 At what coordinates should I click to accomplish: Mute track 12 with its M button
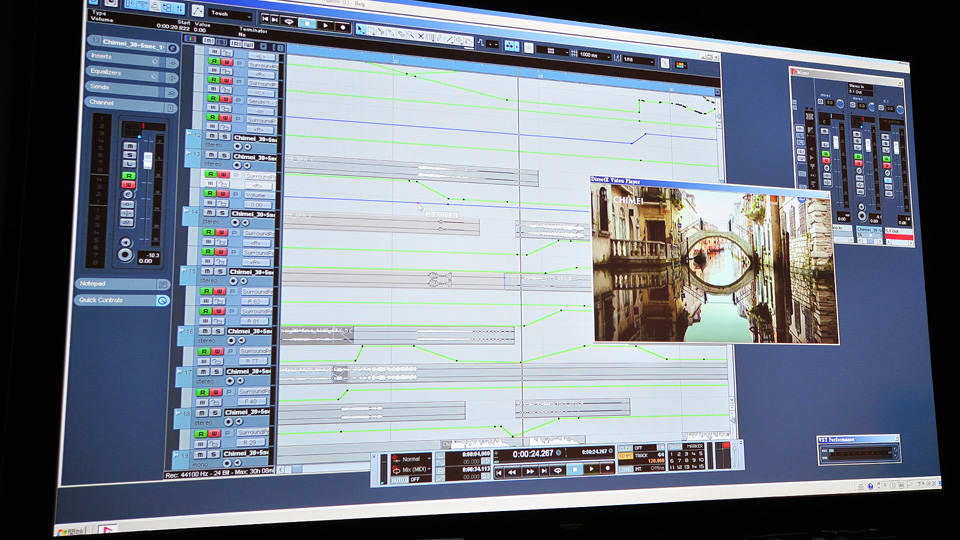211,136
